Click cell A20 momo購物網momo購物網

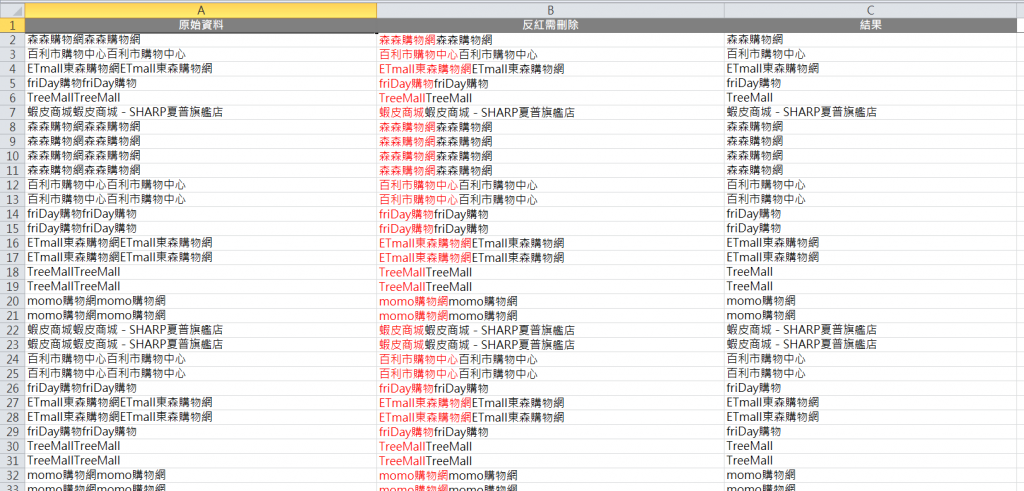tap(200, 301)
